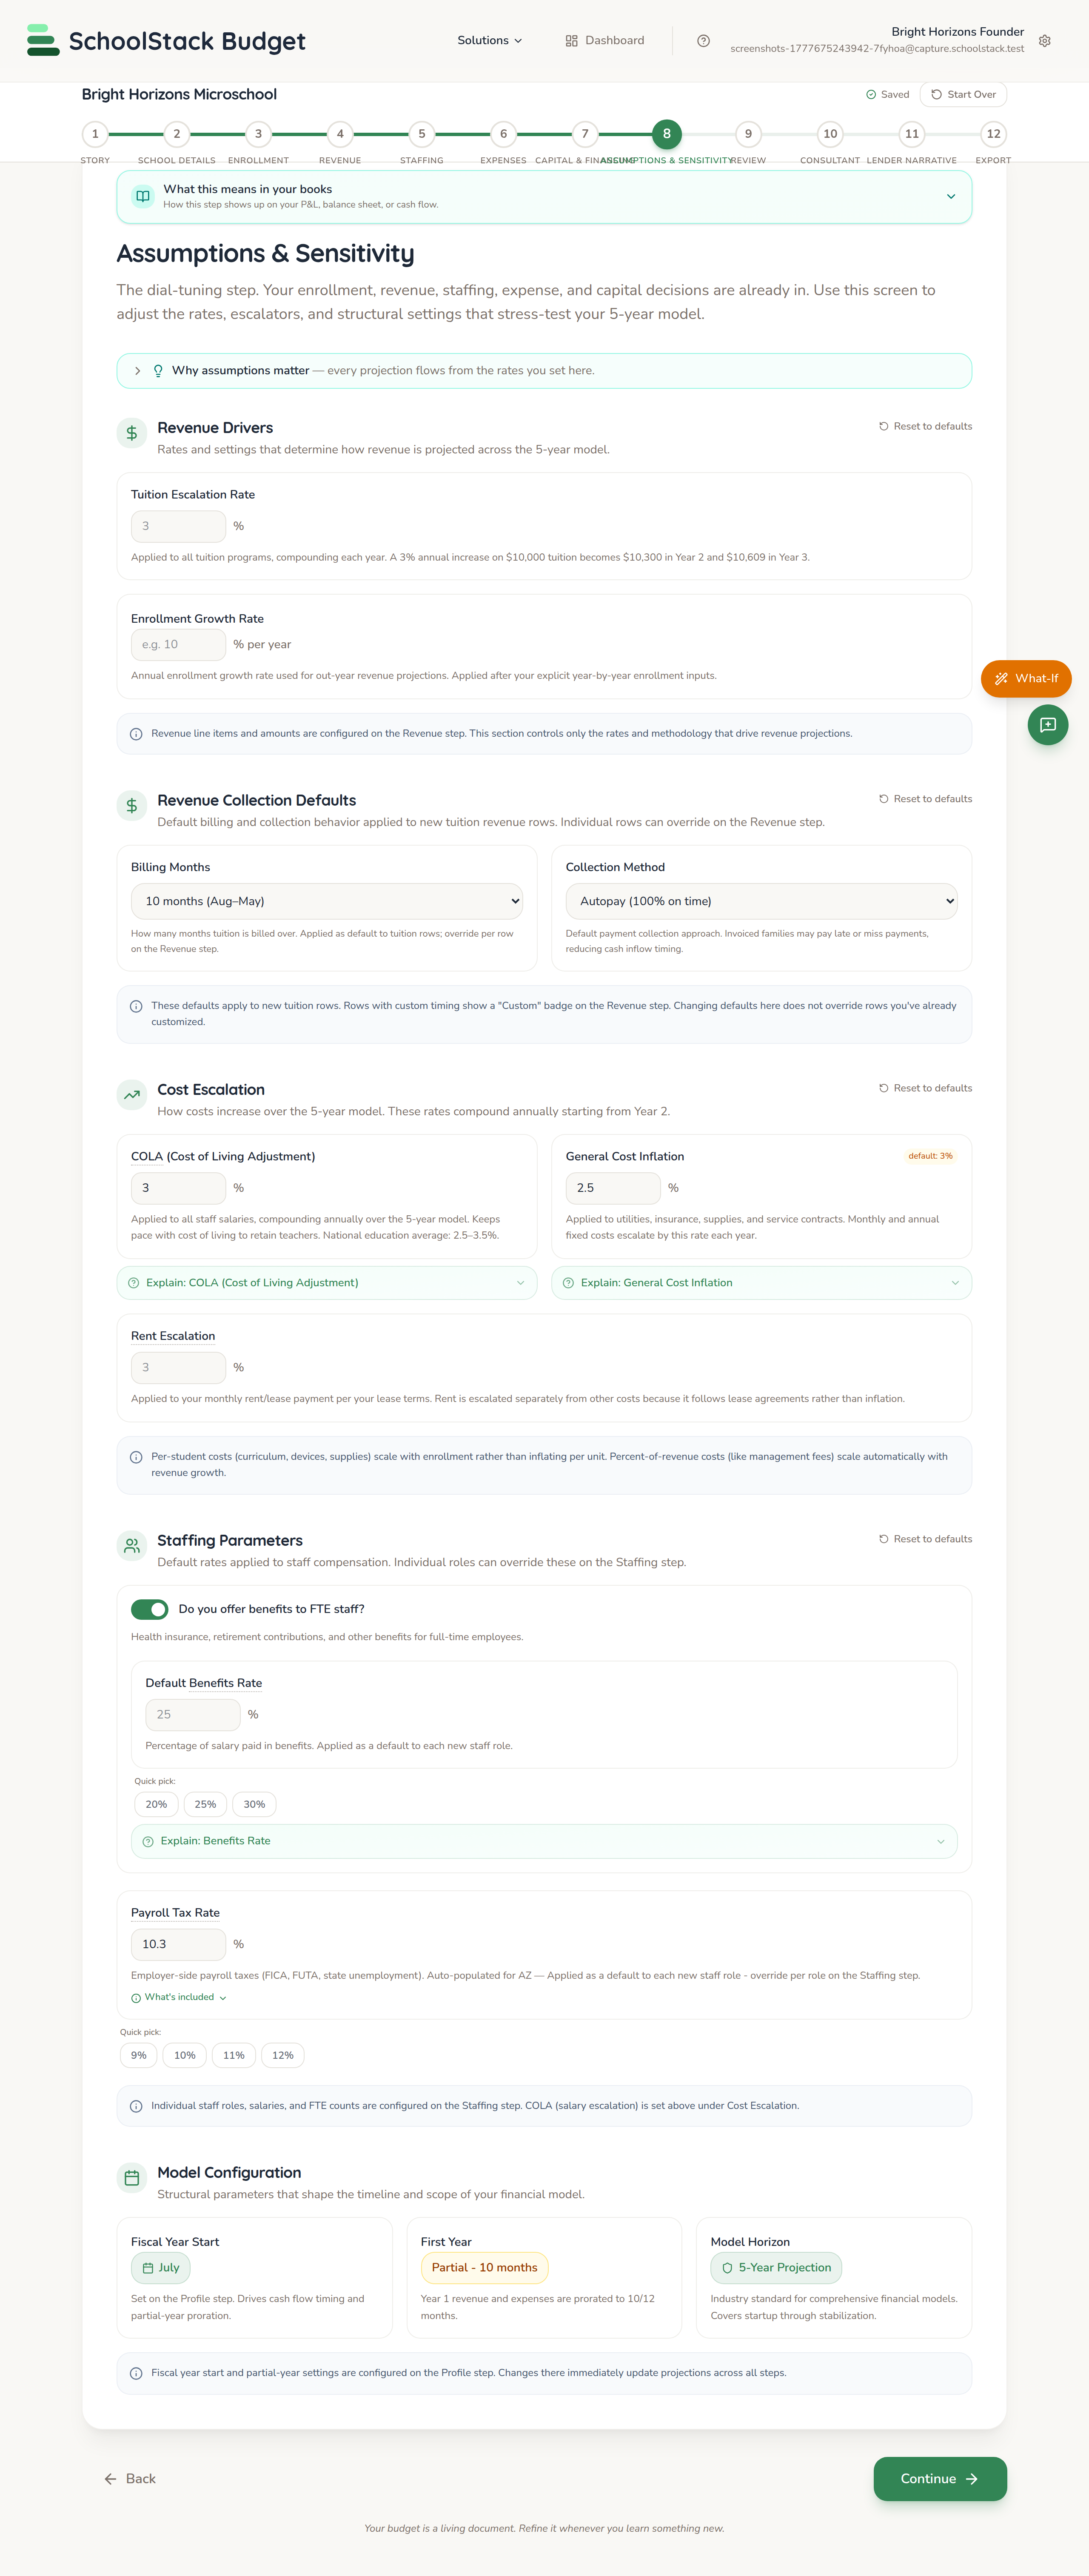1089x2576 pixels.
Task: Click the info icon on Fiscal year start note
Action: tap(136, 2373)
